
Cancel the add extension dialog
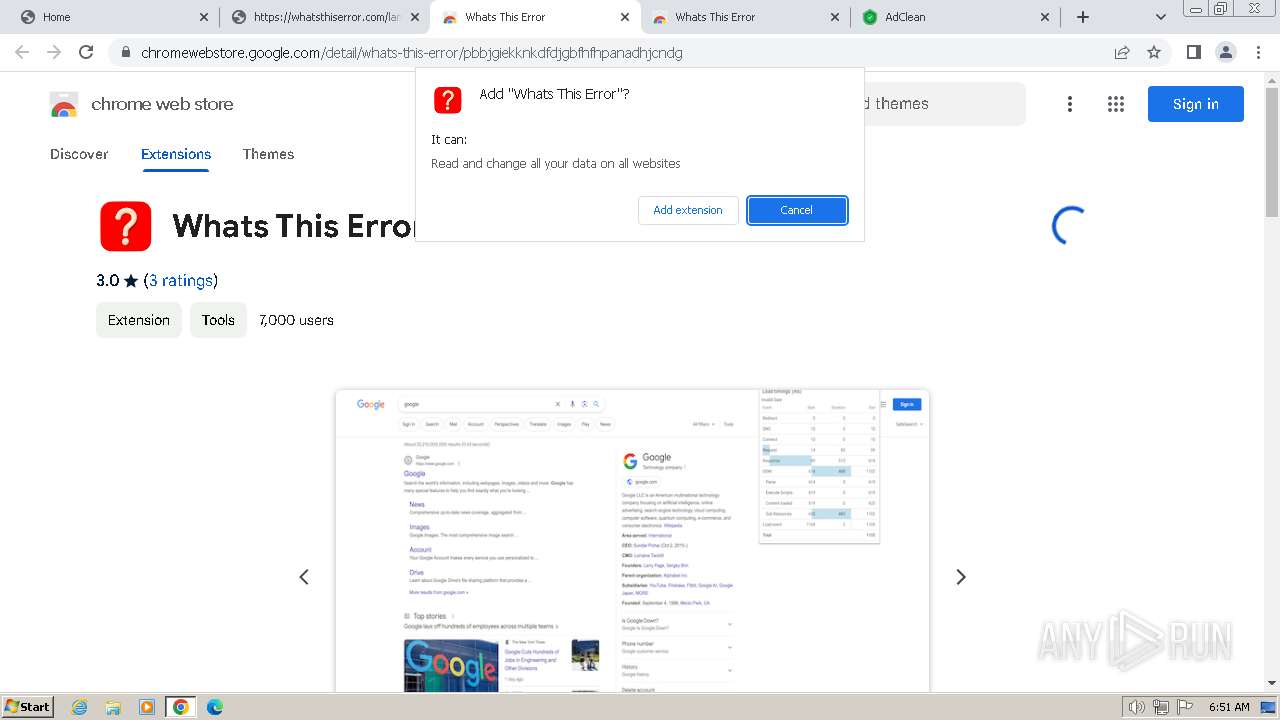click(797, 210)
